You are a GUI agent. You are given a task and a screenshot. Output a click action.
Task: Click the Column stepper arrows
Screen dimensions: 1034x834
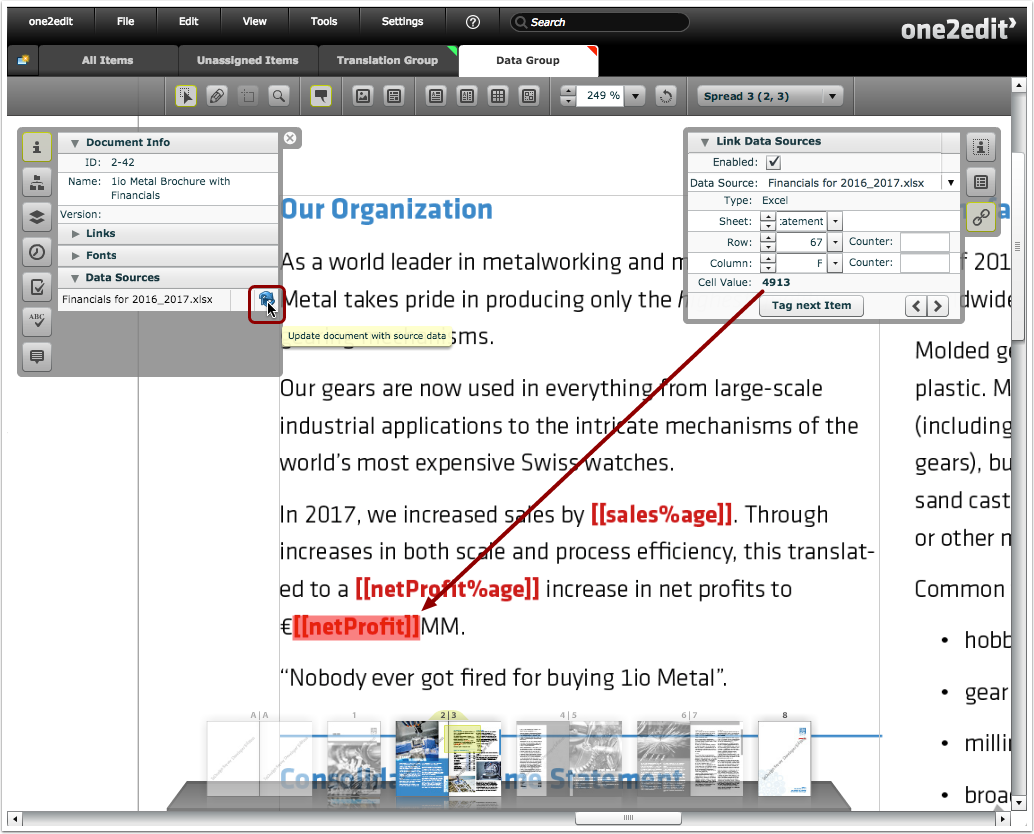click(x=768, y=263)
